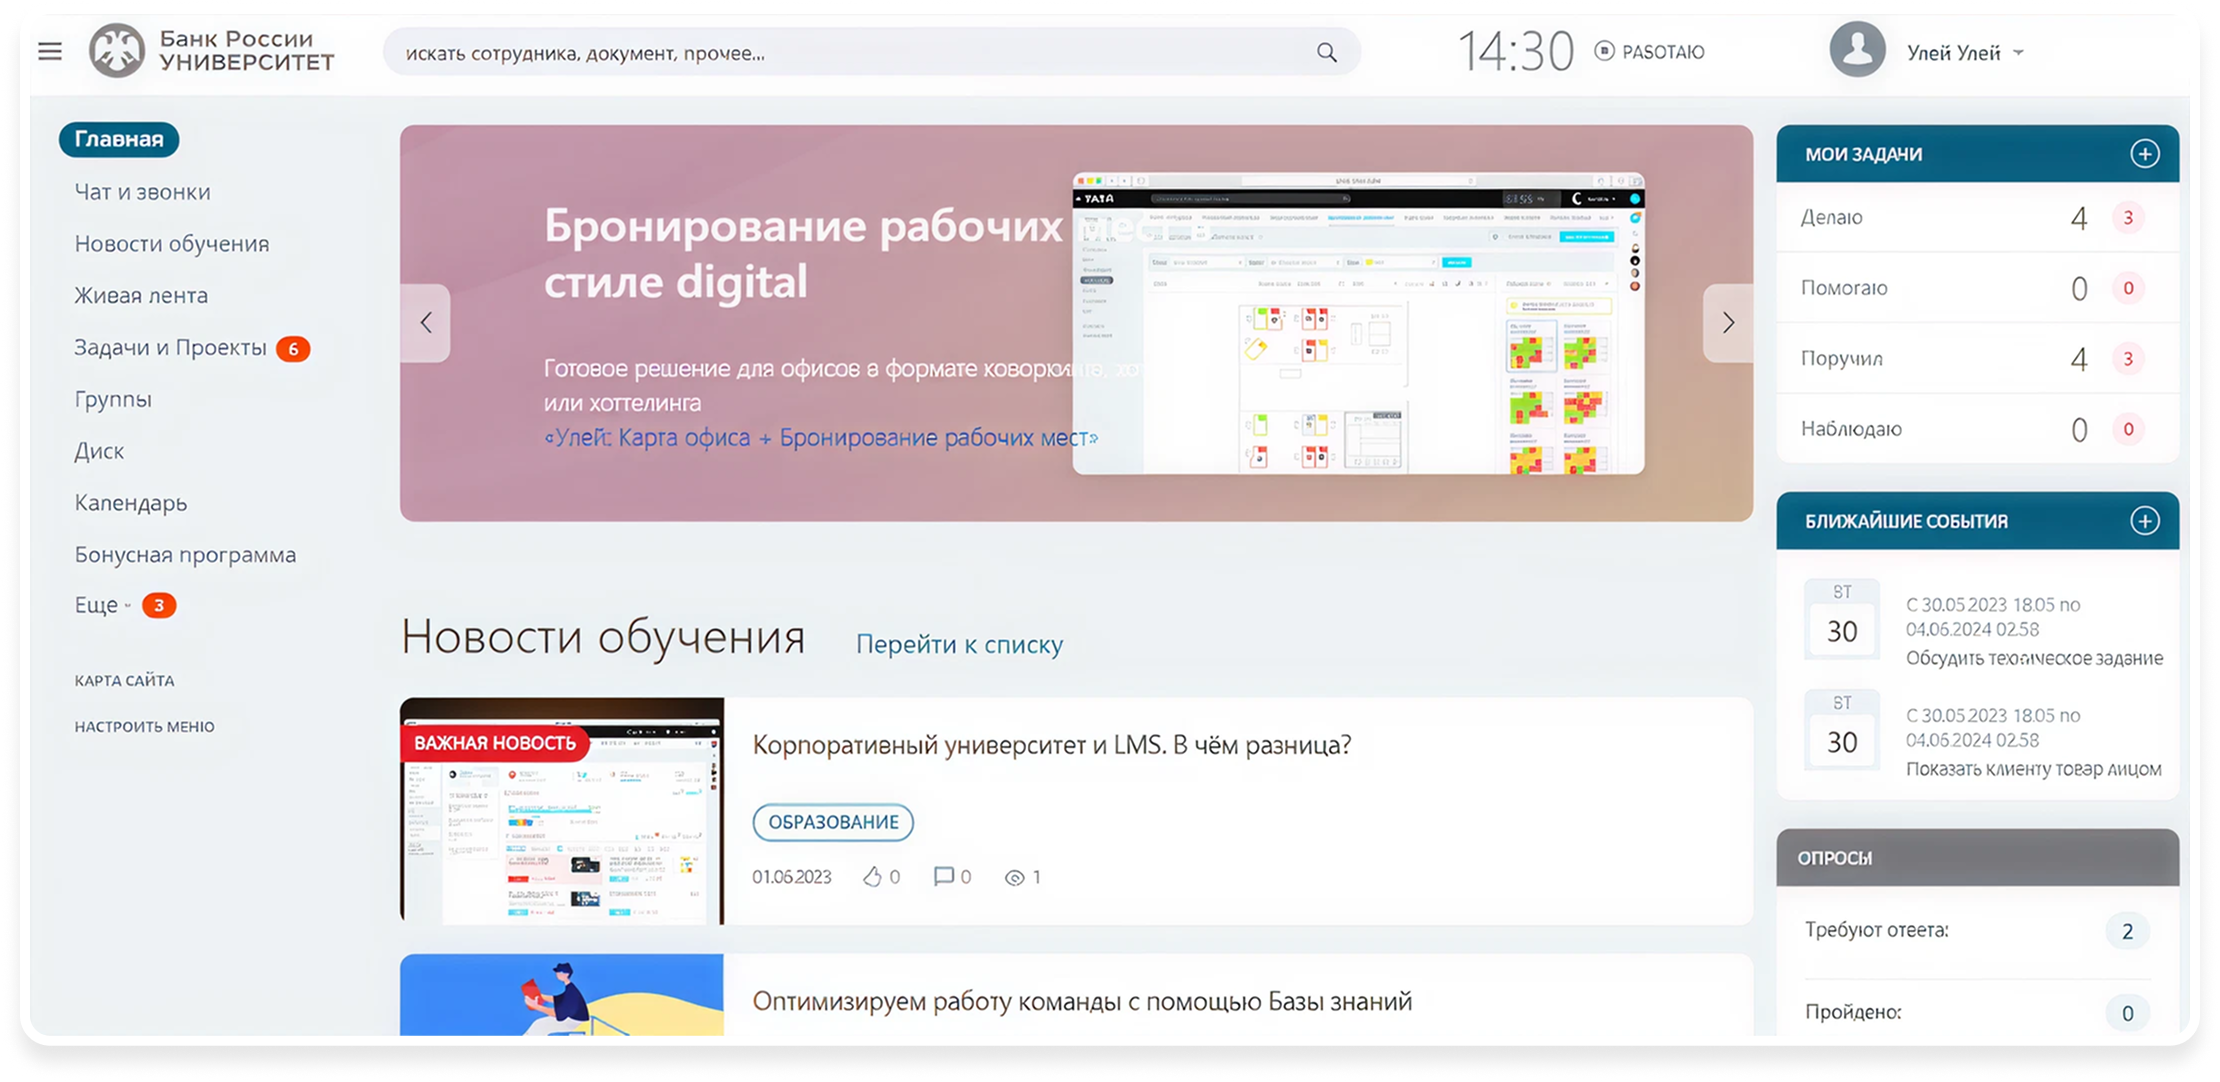Image resolution: width=2220 pixels, height=1082 pixels.
Task: Click the banner product screenshot image
Action: tap(1358, 323)
